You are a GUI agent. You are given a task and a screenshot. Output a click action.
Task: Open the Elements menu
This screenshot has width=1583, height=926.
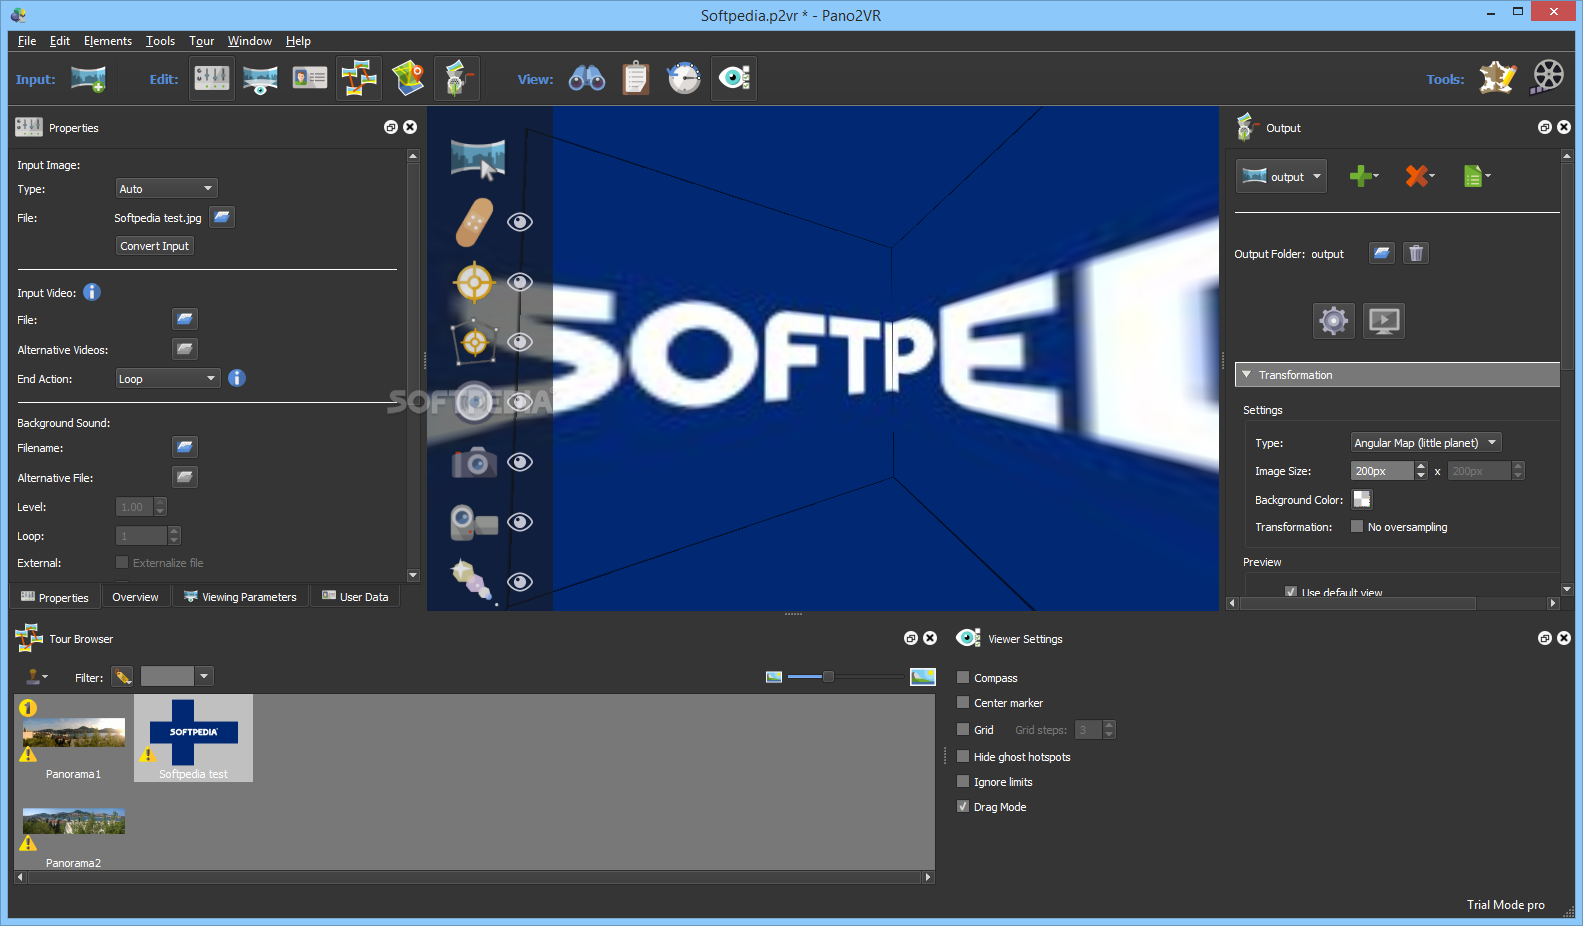coord(108,41)
